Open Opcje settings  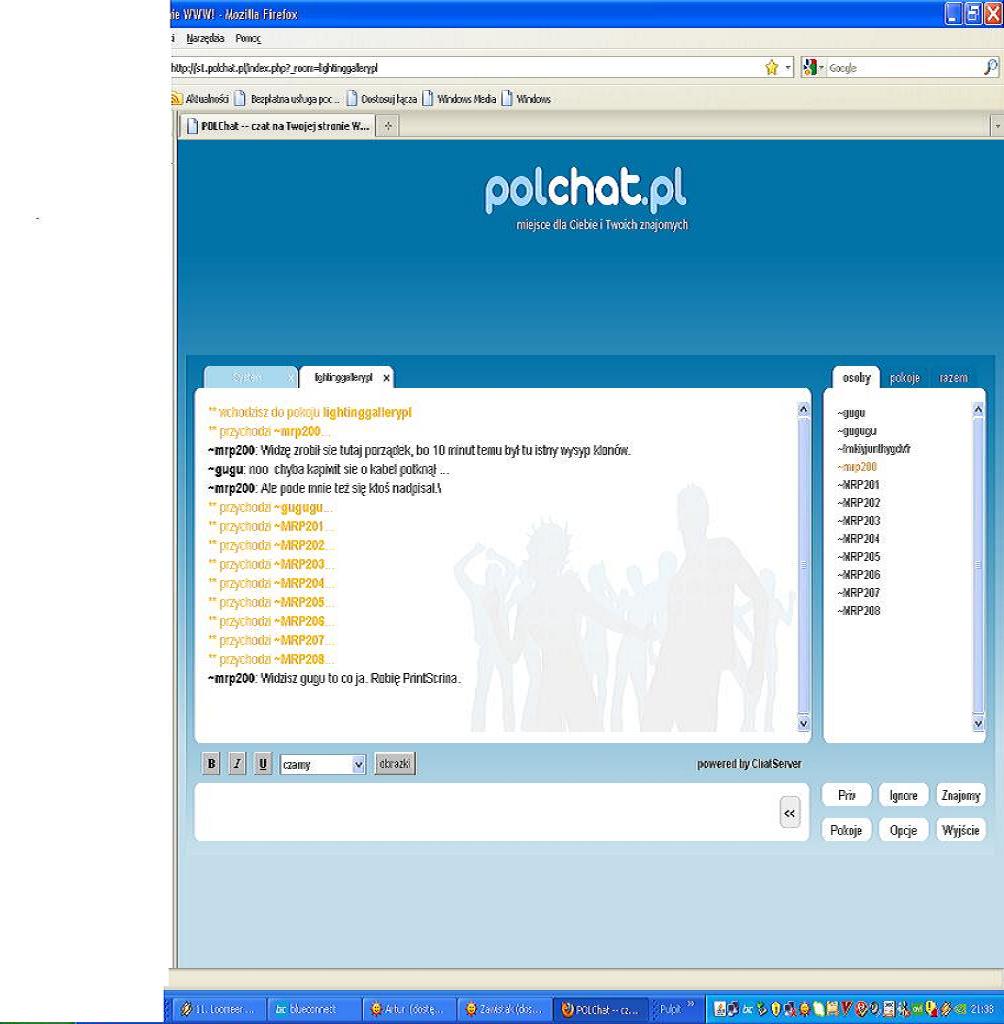pos(903,830)
